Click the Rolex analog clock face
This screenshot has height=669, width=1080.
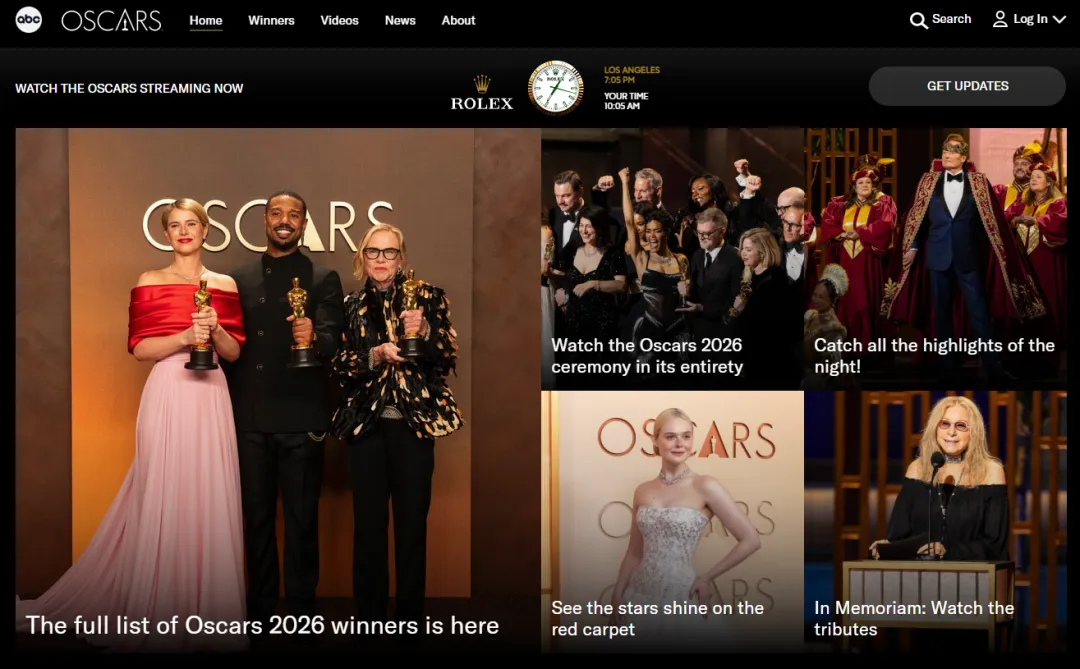click(555, 88)
